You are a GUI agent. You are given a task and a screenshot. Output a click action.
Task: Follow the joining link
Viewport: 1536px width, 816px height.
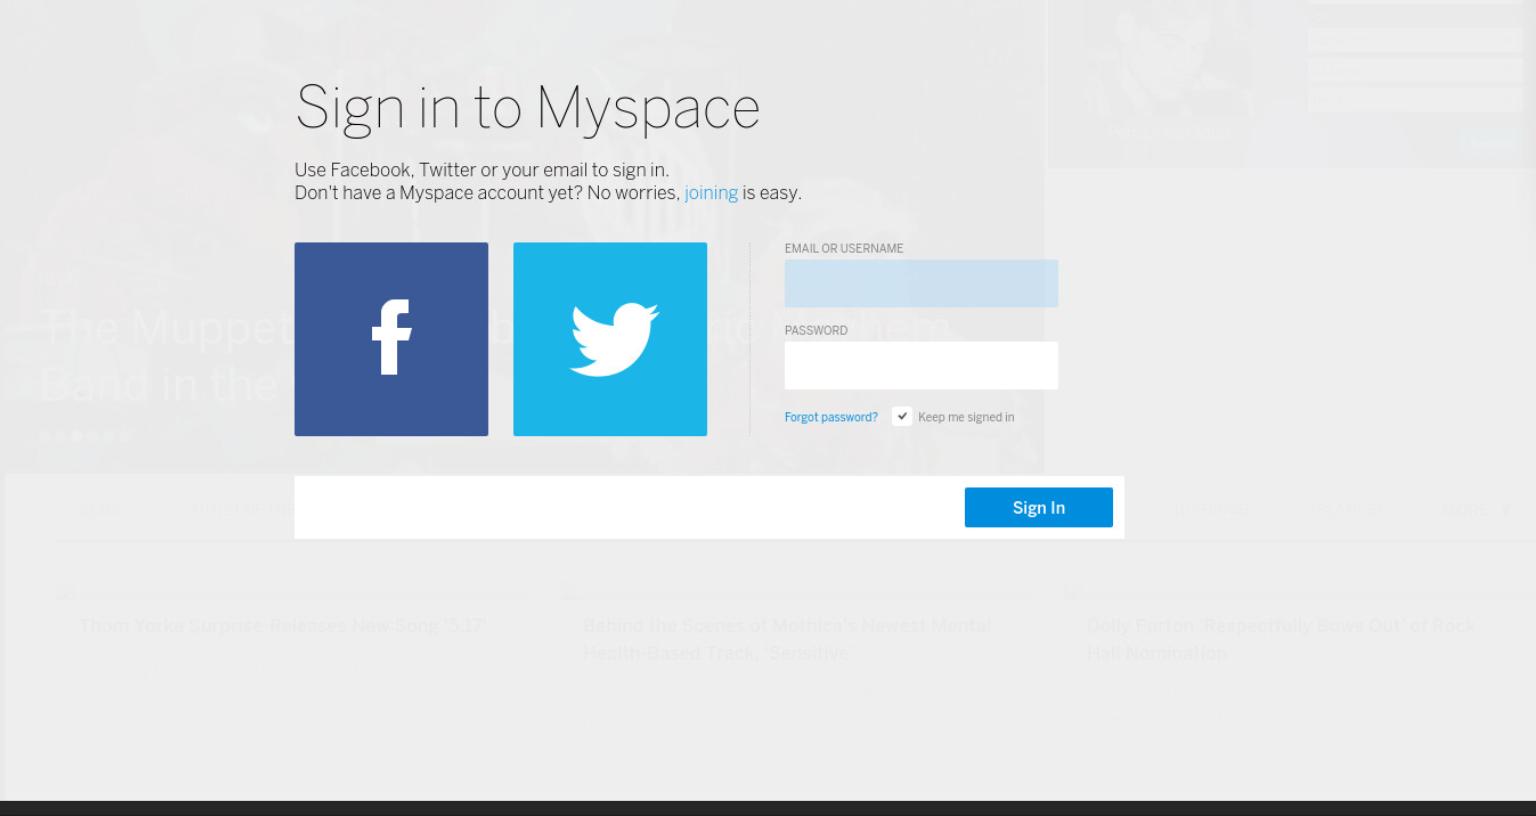coord(711,193)
